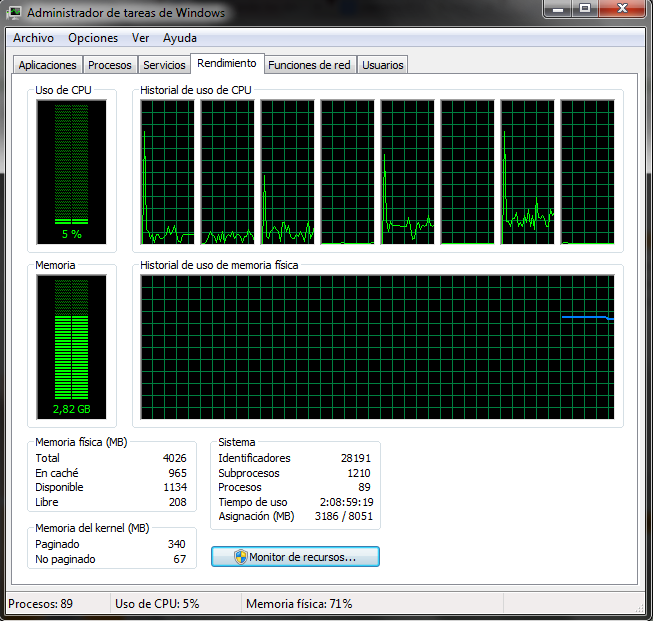Click the seventh CPU core history graph
The image size is (653, 621).
click(527, 172)
